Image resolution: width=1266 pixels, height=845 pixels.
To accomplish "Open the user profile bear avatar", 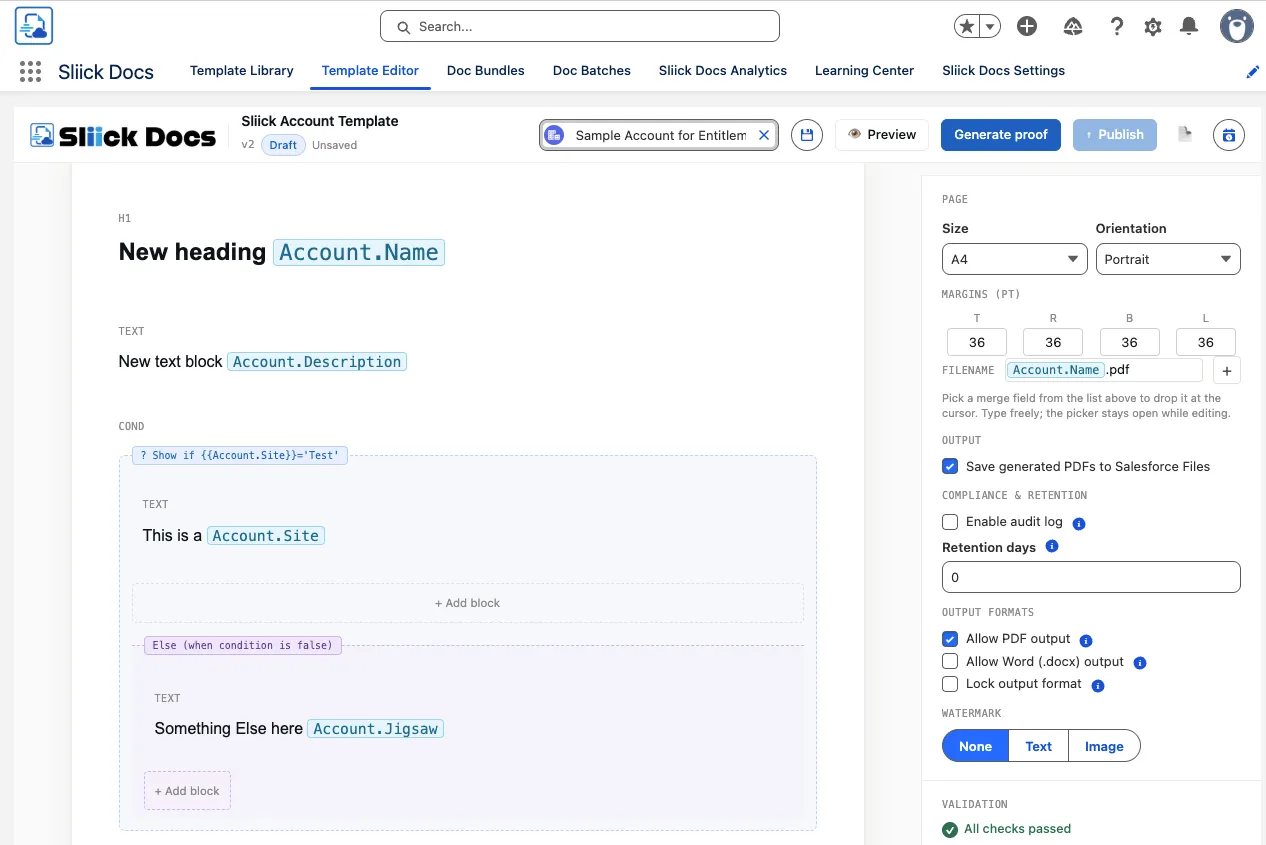I will pos(1237,27).
